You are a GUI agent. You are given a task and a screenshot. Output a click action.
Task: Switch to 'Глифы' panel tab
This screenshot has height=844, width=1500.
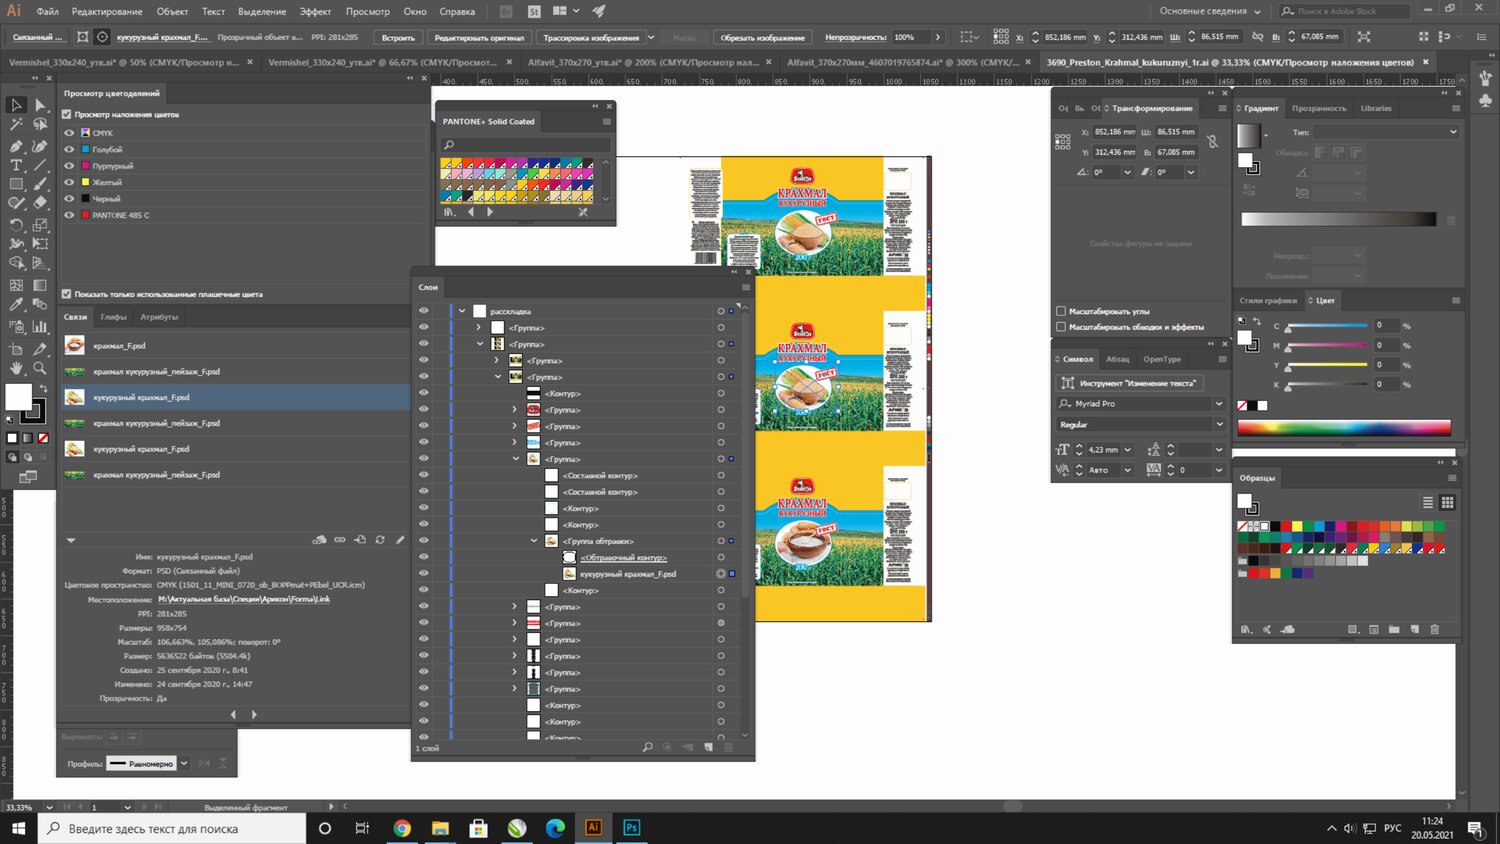[113, 317]
